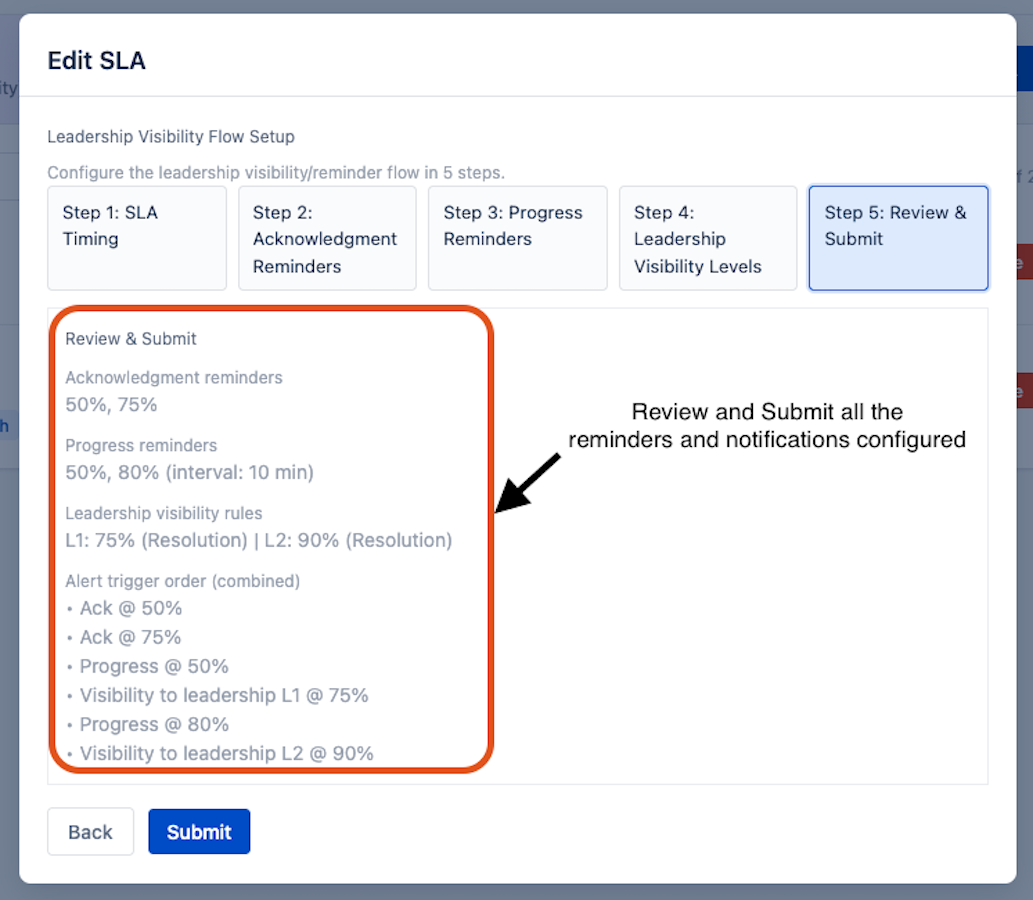Click the Submit button
1033x900 pixels.
click(199, 831)
